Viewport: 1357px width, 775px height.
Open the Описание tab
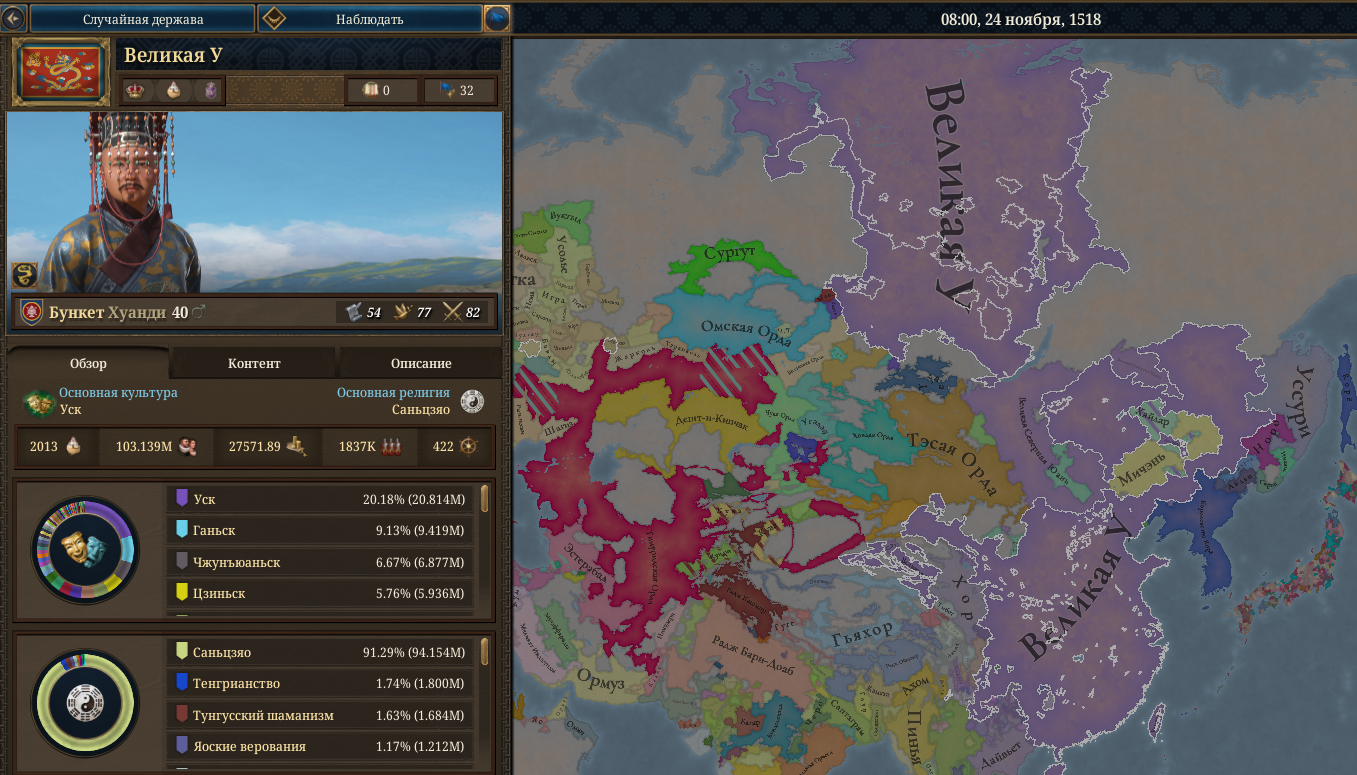click(420, 363)
